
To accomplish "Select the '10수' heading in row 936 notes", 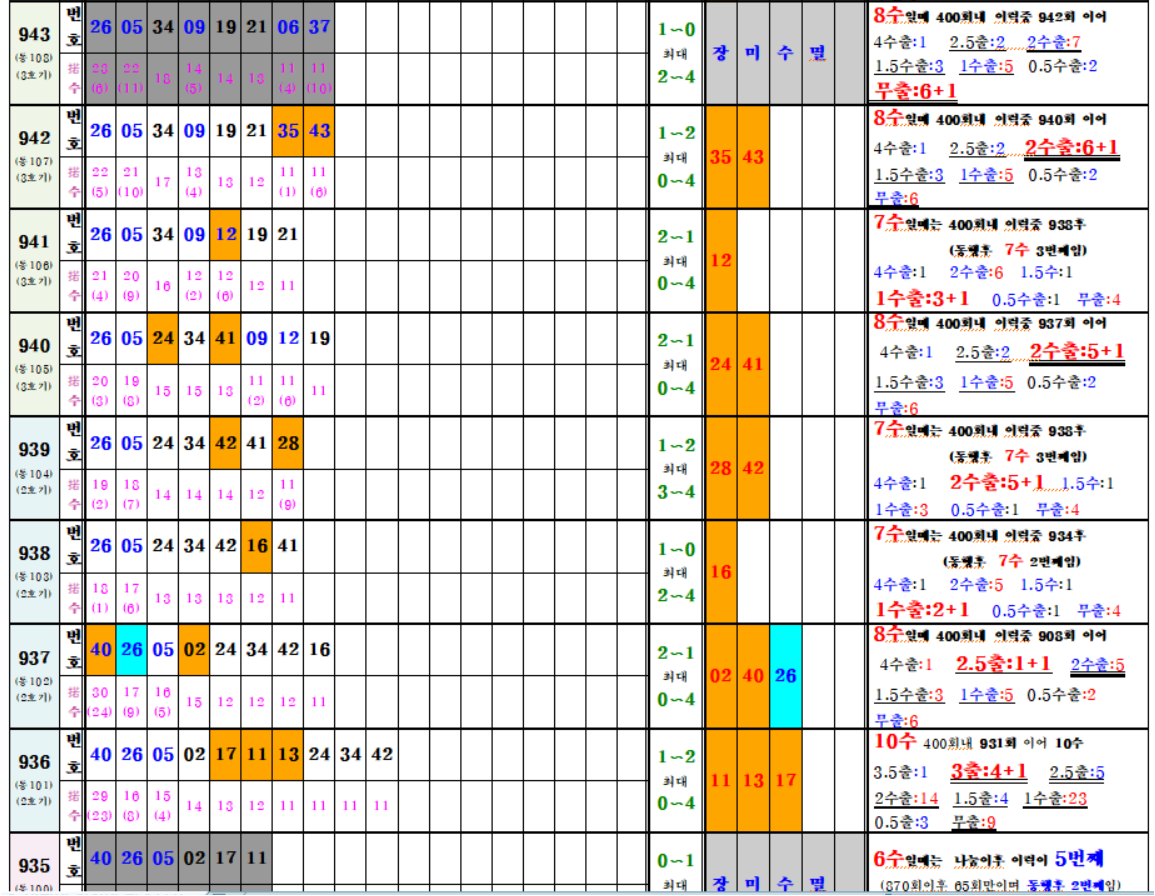I will pos(895,742).
